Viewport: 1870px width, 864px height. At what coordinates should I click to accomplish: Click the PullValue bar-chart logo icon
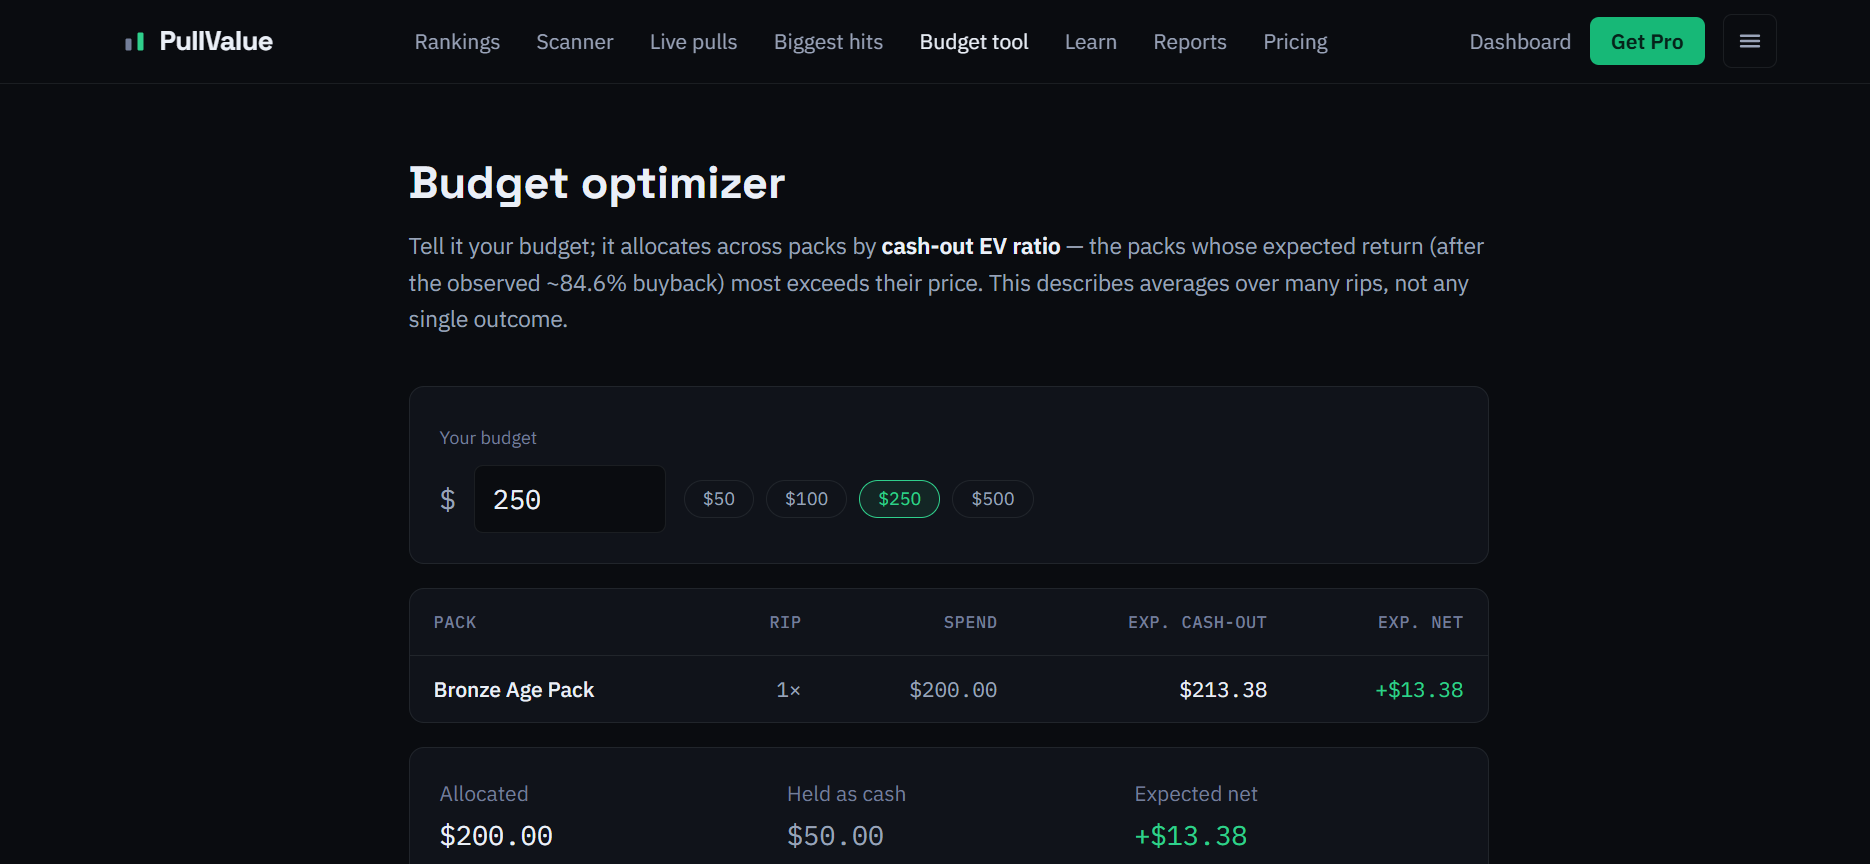[x=134, y=41]
